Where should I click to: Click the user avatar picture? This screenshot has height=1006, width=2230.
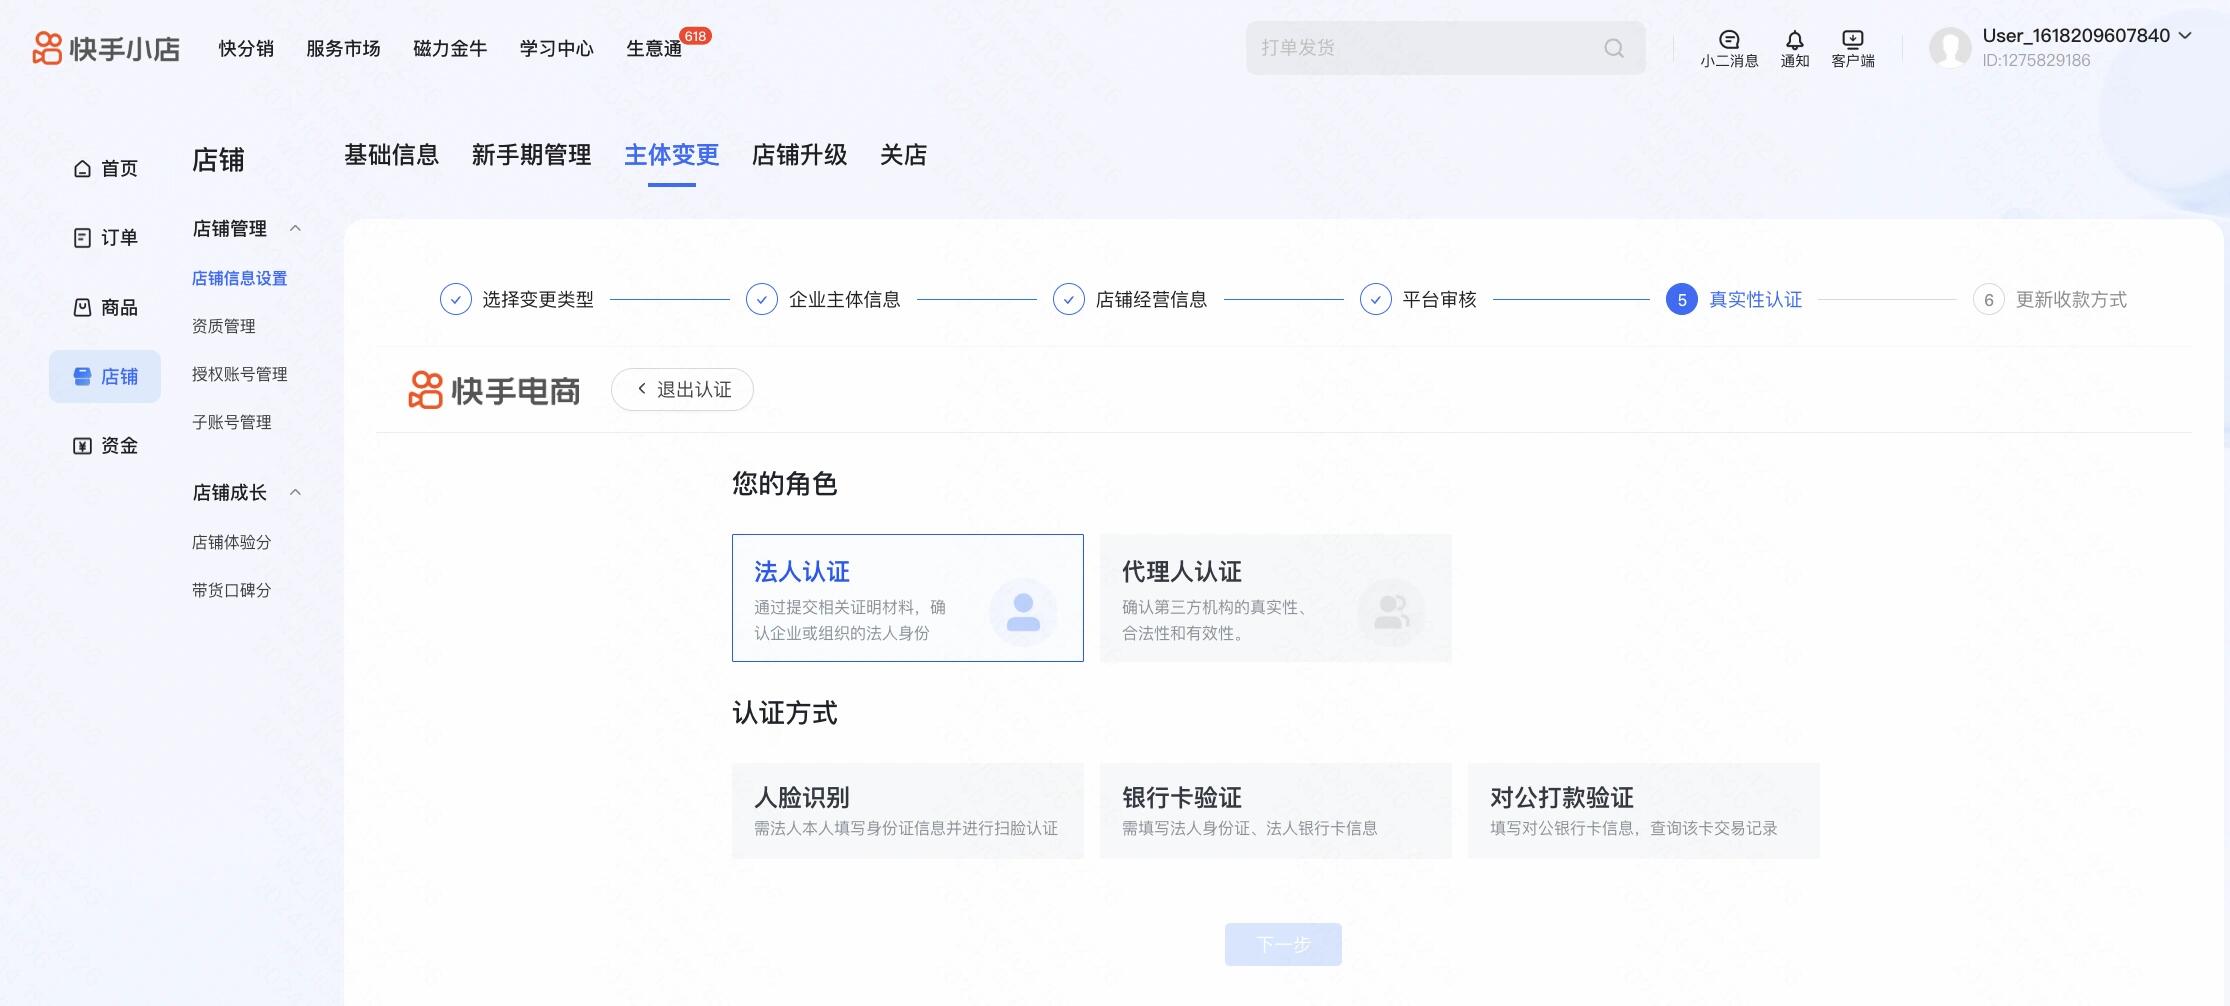point(1950,48)
